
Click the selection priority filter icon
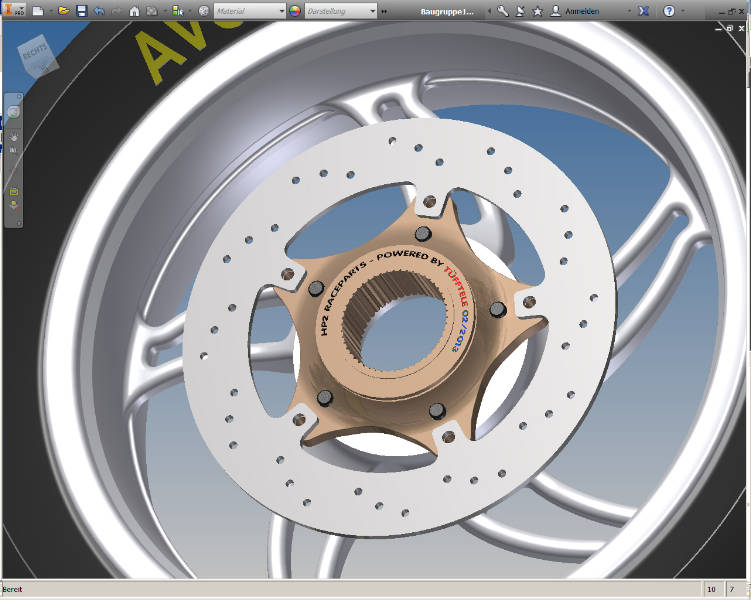(x=177, y=11)
